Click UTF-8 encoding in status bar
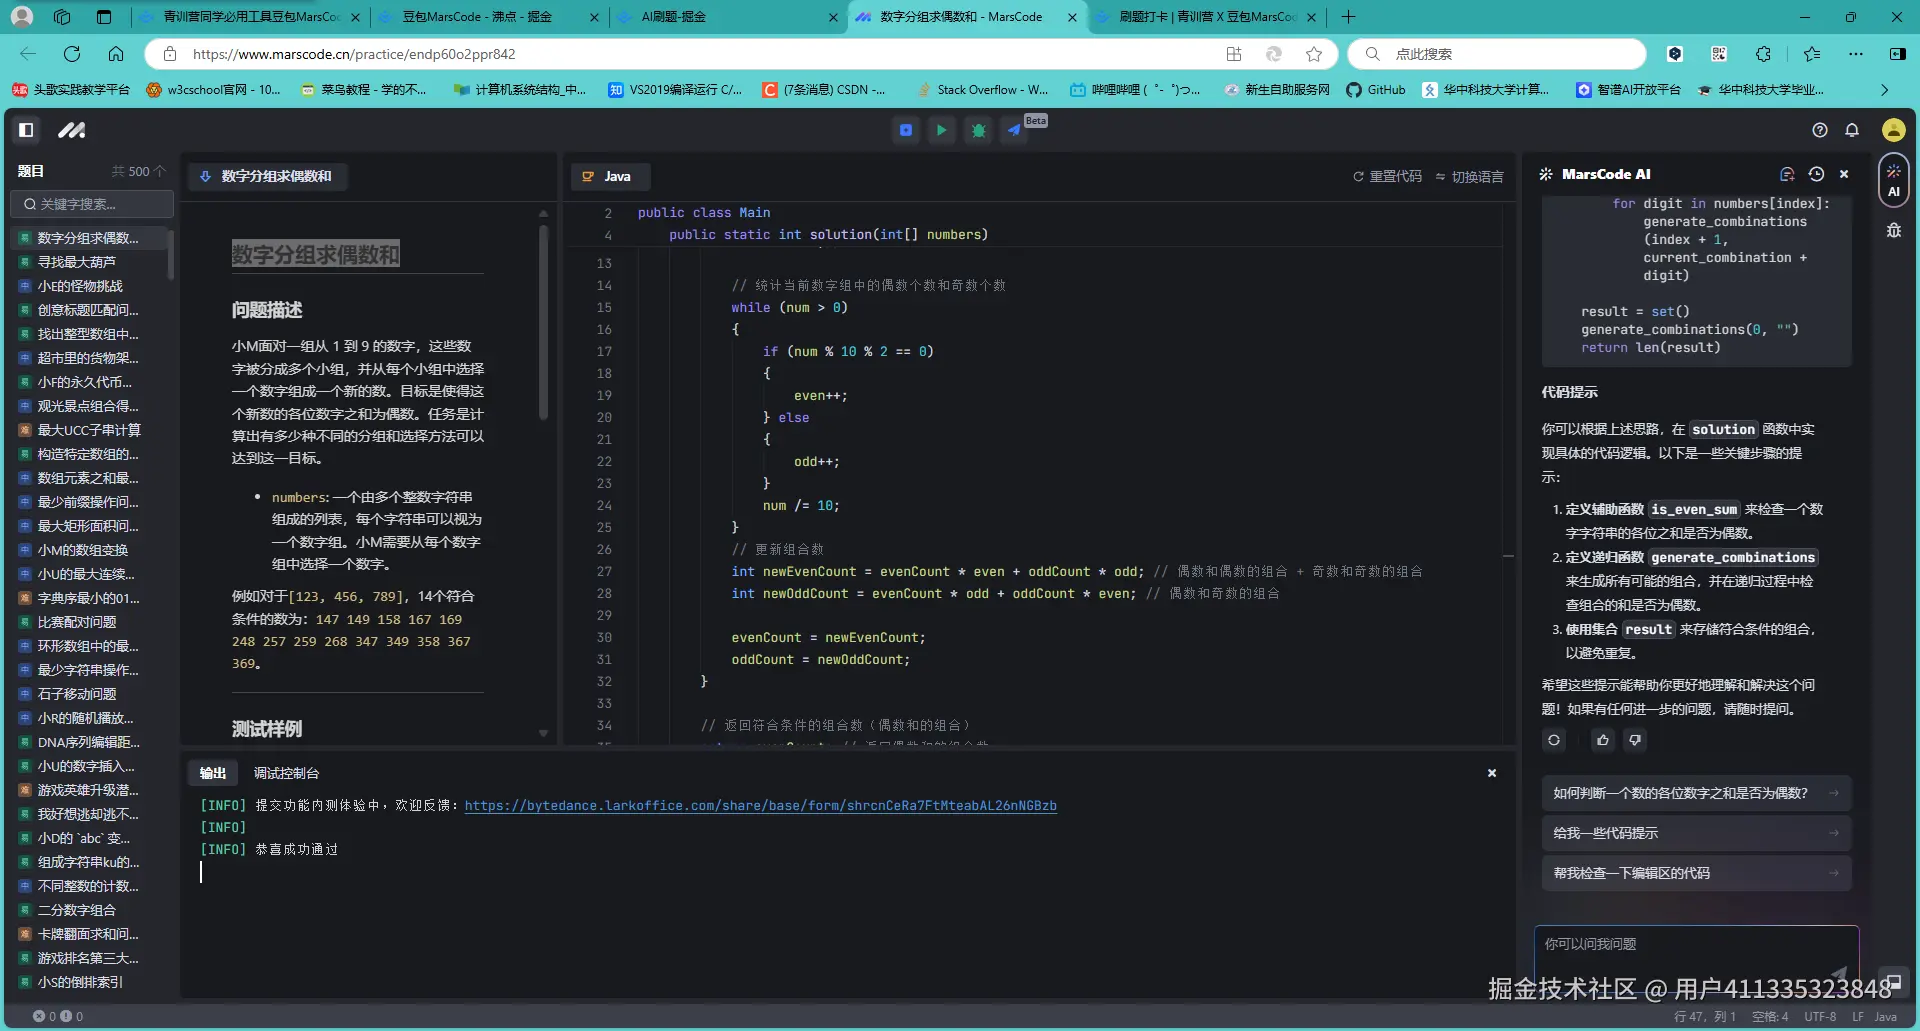 click(x=1820, y=1016)
